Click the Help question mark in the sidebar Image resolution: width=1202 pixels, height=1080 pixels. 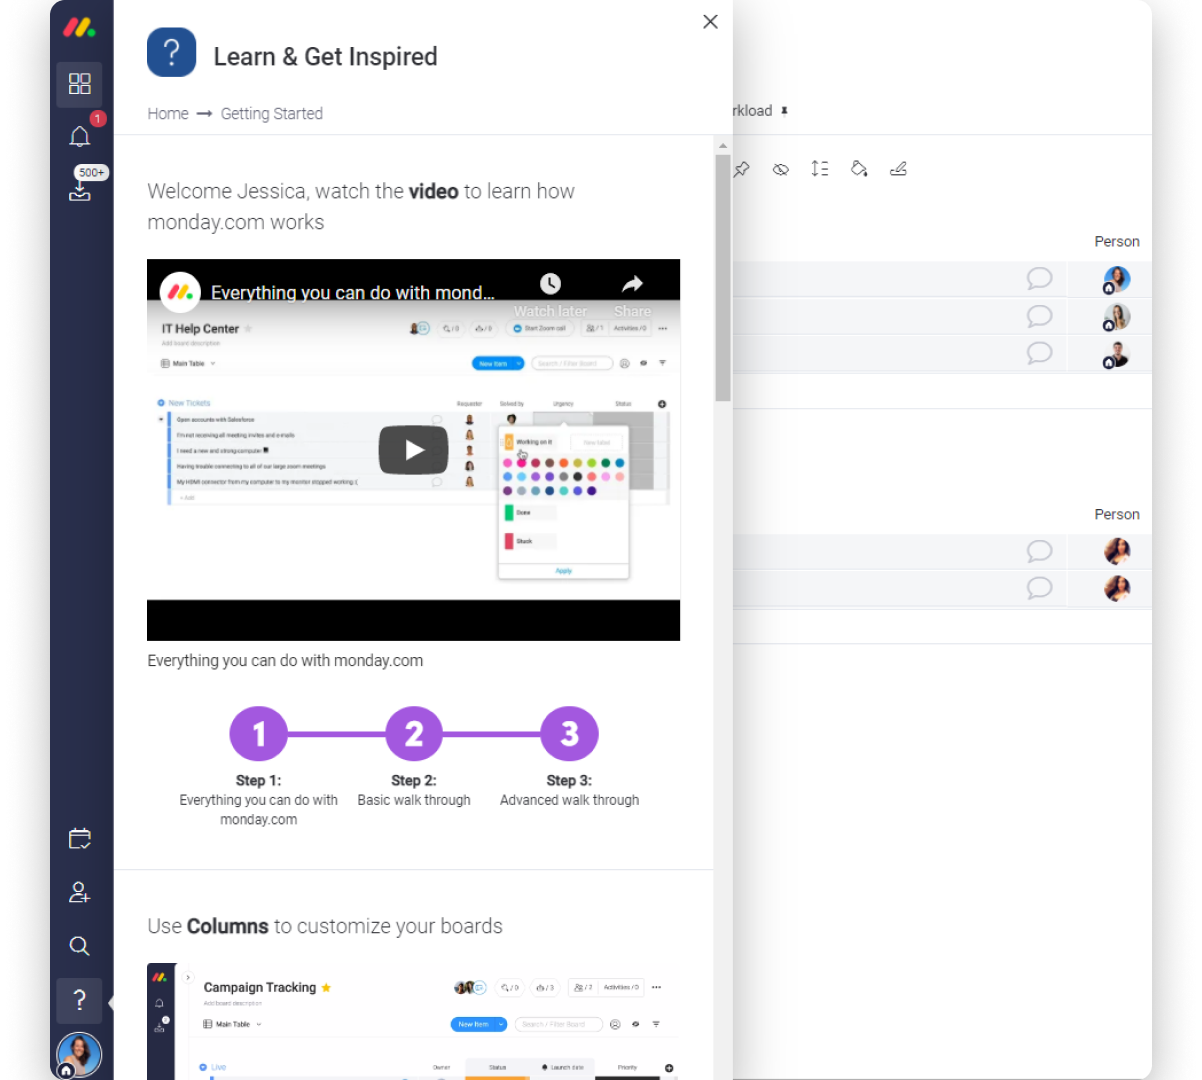79,1000
